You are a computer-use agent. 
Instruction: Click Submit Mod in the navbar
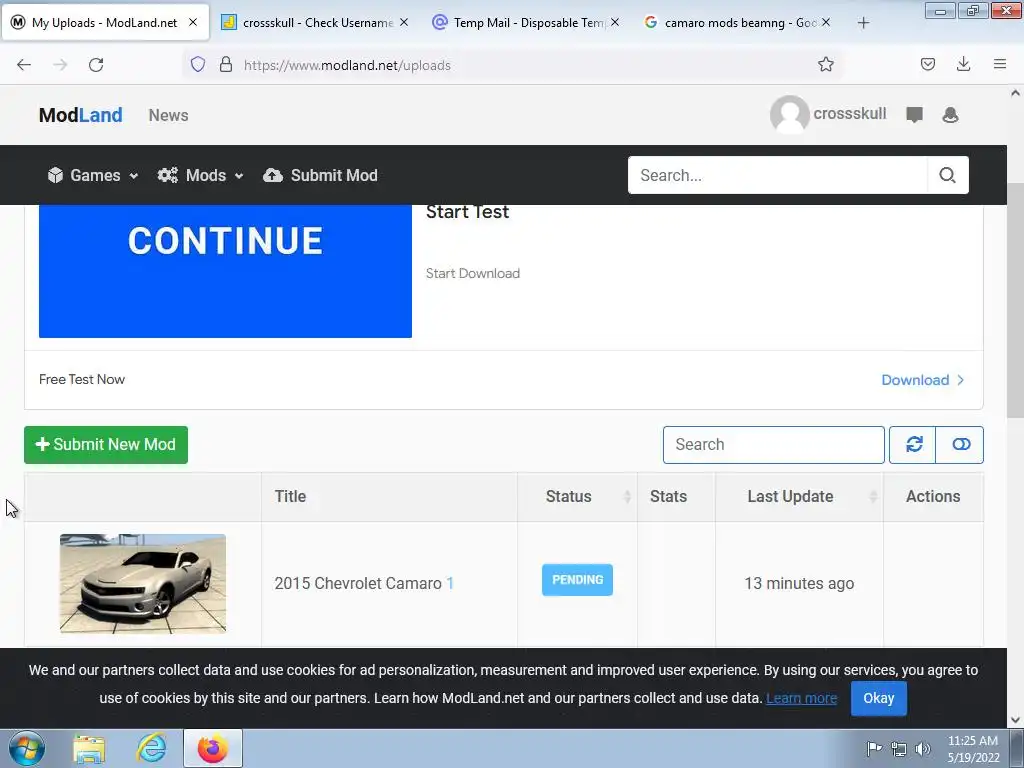coord(320,175)
